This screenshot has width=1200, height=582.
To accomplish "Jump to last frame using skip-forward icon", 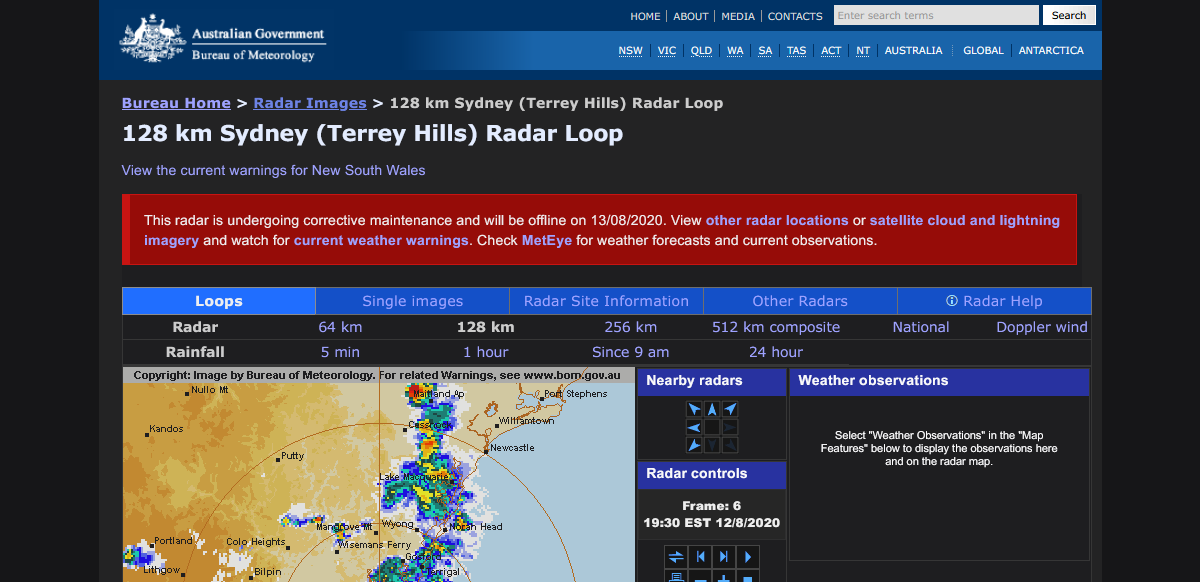I will click(723, 556).
